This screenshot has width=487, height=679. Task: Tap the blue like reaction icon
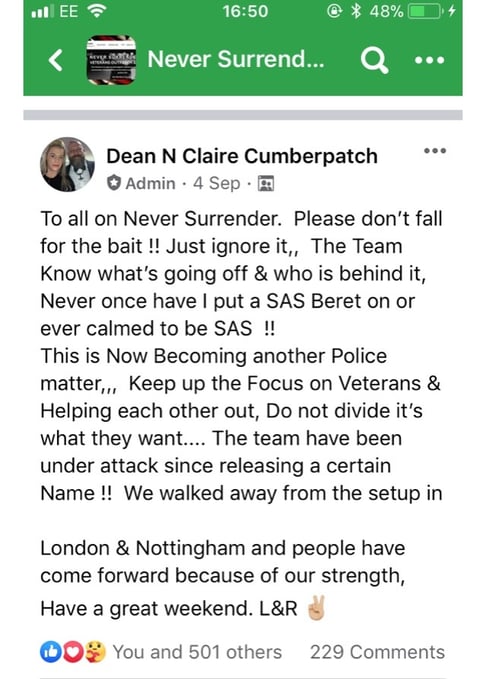[51, 652]
